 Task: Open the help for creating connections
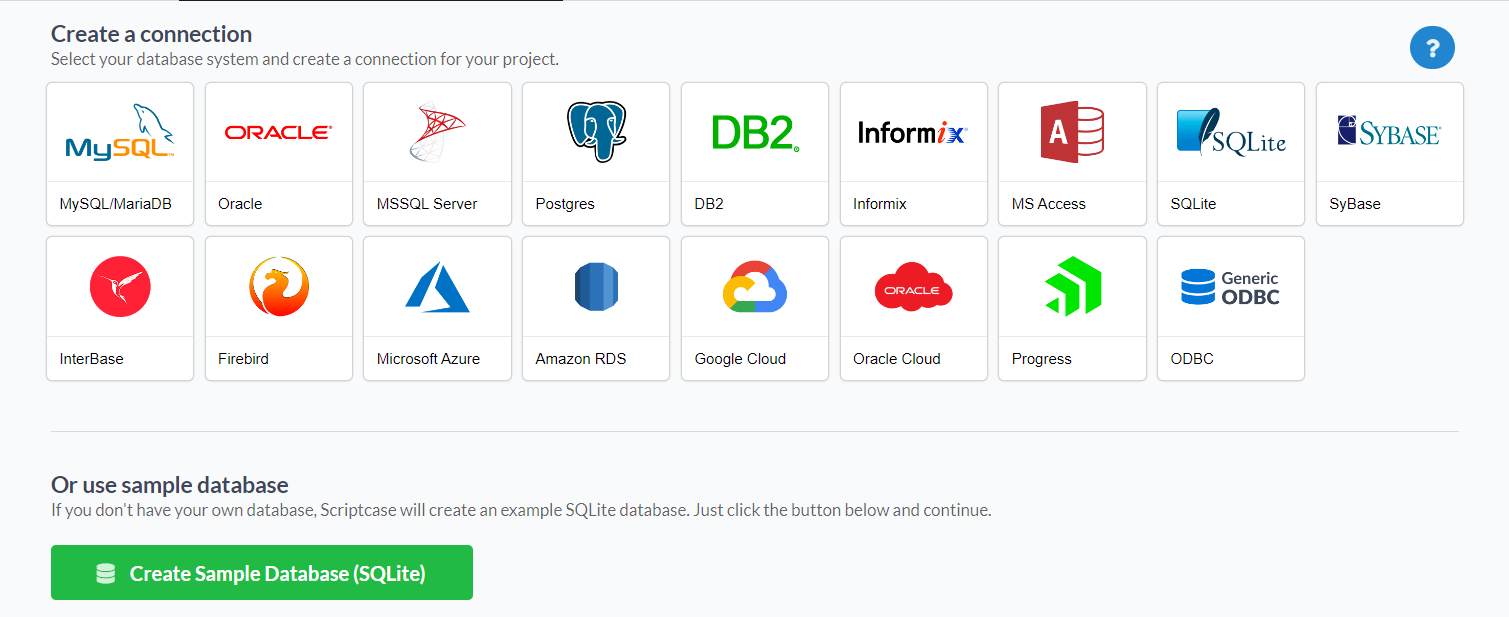1432,47
